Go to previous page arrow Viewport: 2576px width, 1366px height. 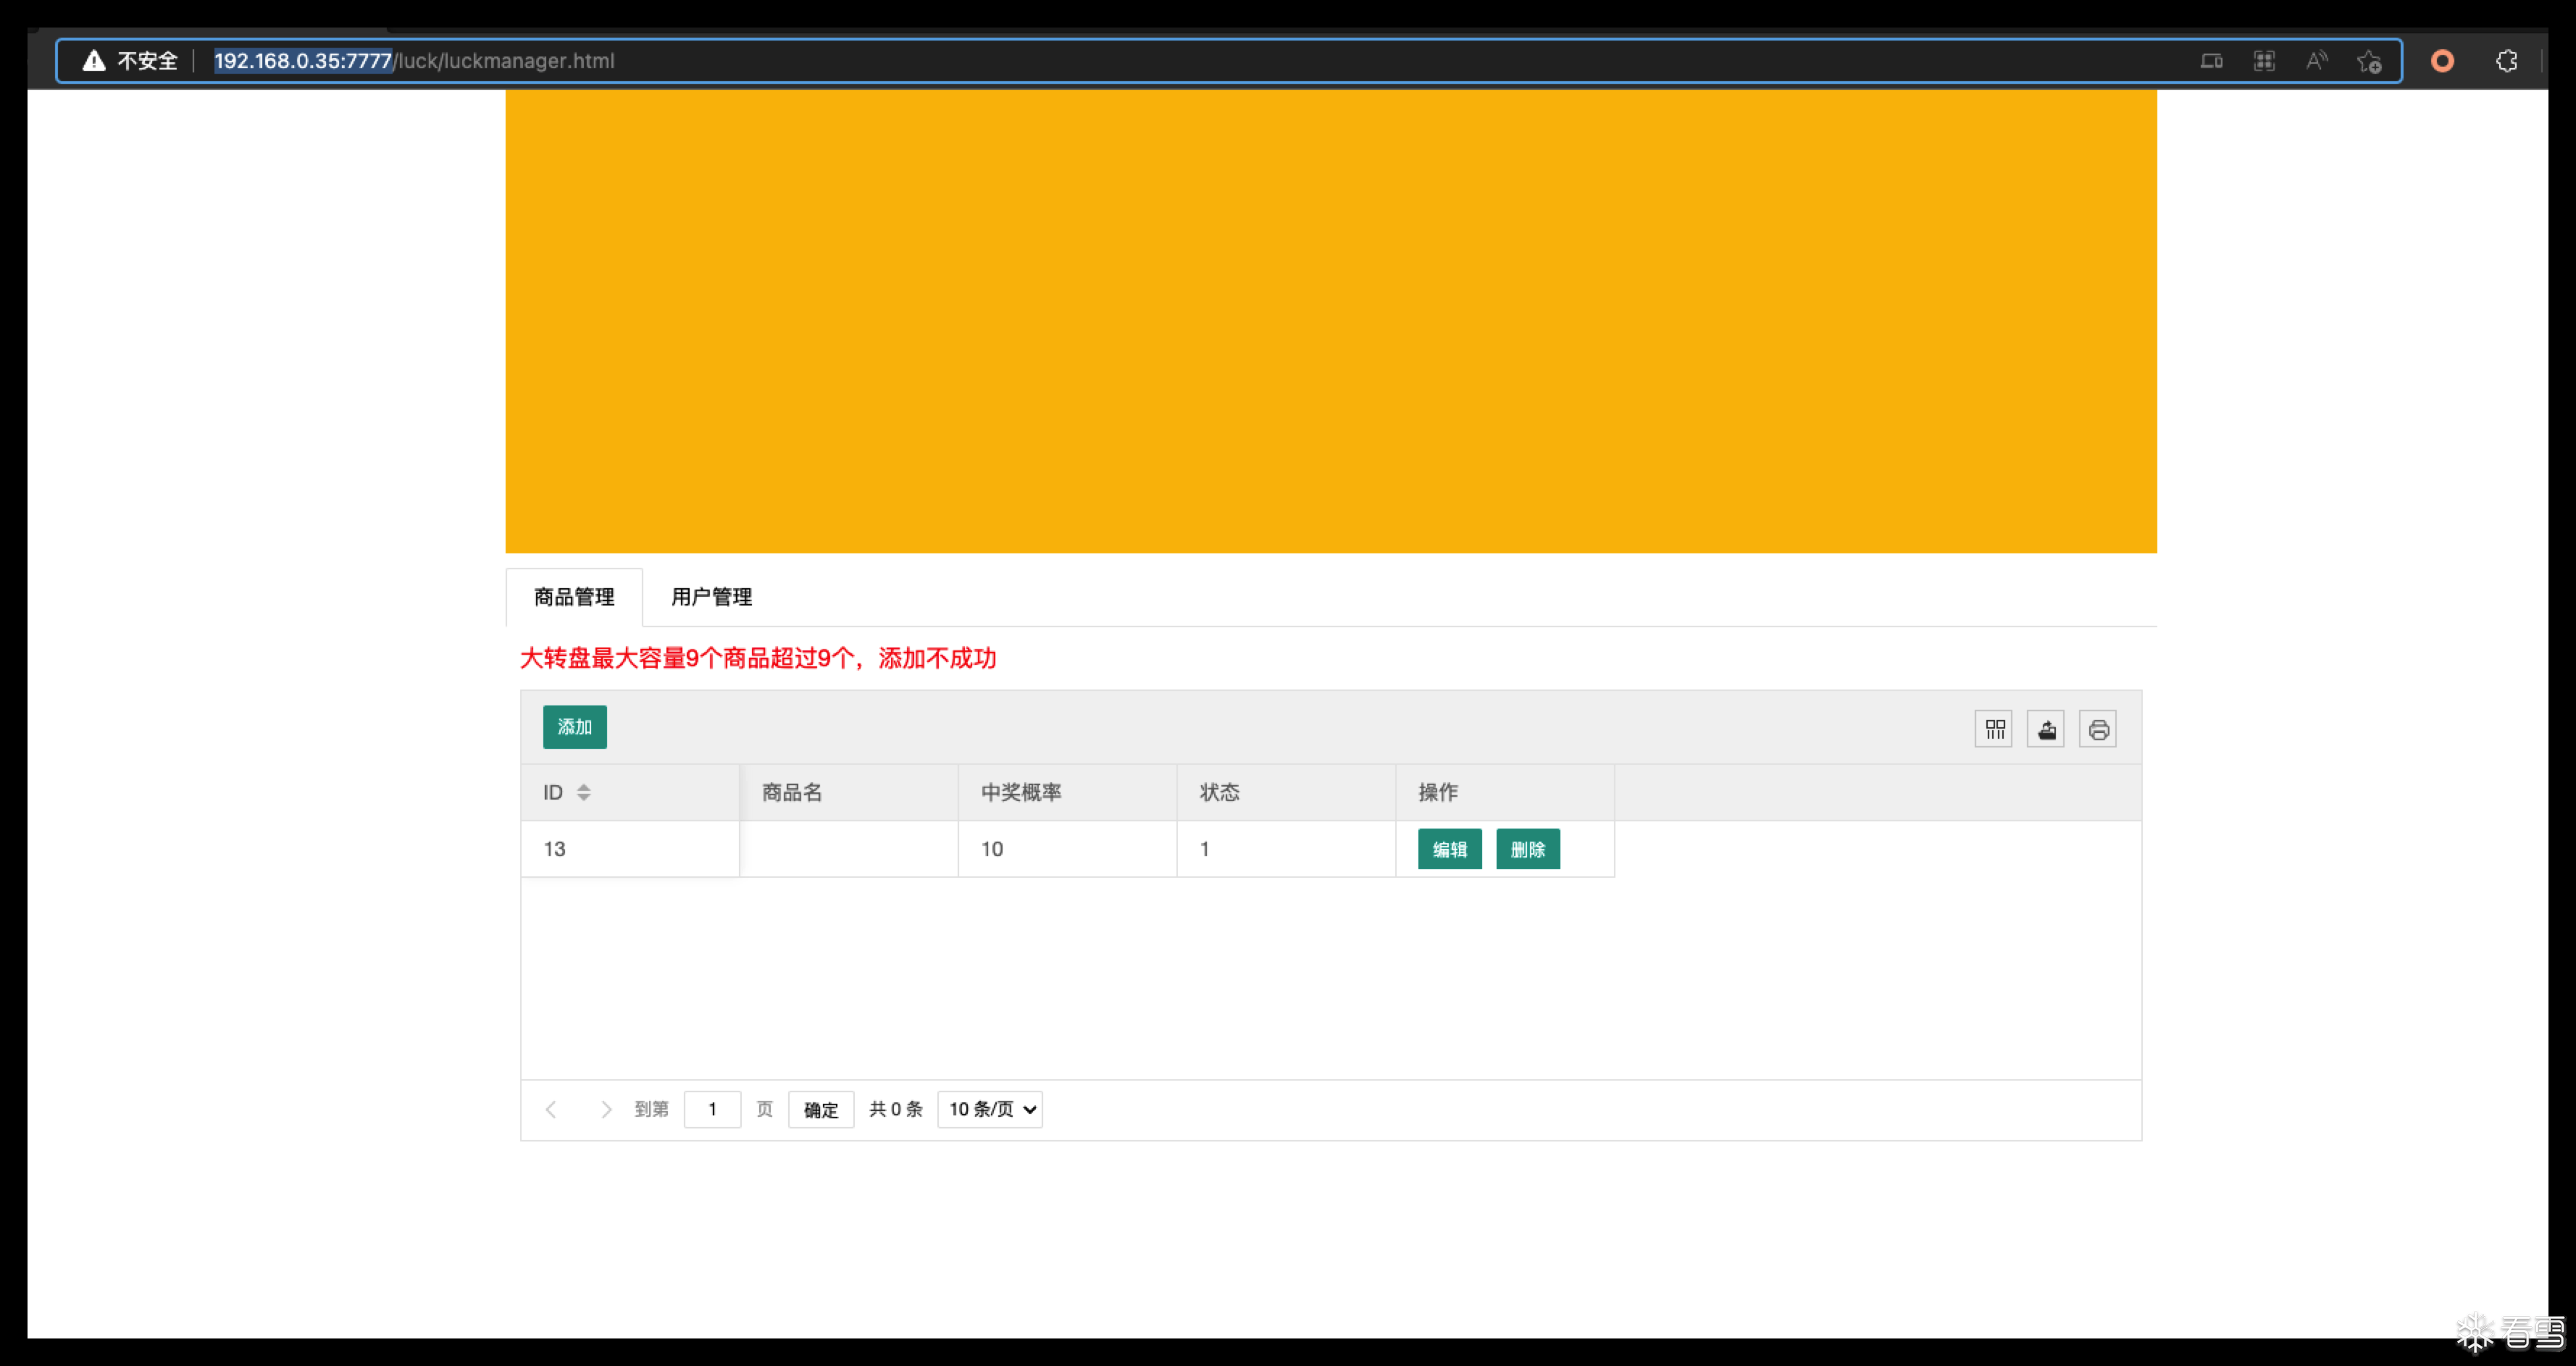pos(551,1109)
